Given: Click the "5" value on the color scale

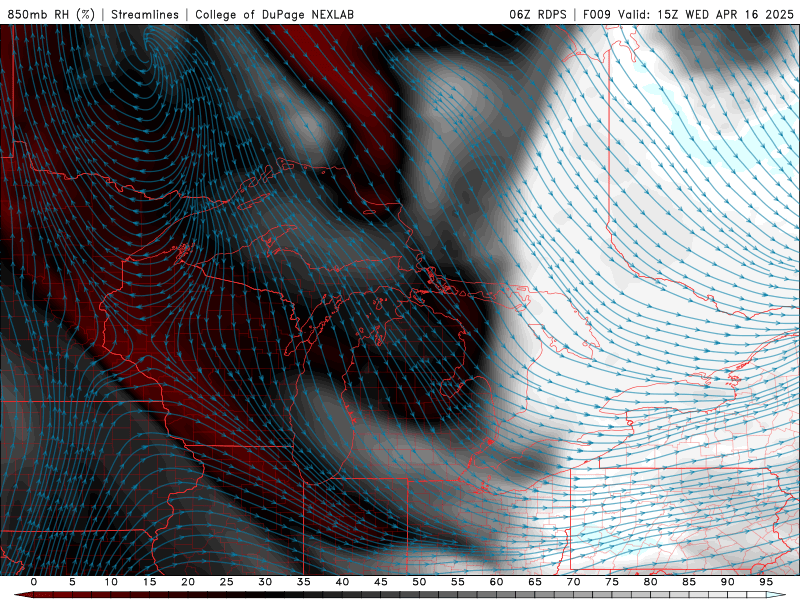Looking at the screenshot, I should [x=72, y=582].
